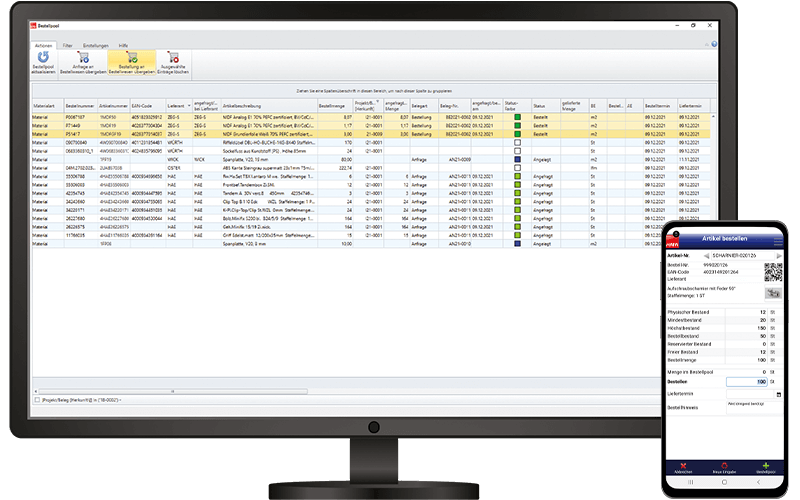Screen dimensions: 800x500
Task: Toggle the Projekt/Beleg filter checkbox at bottom
Action: click(x=37, y=400)
